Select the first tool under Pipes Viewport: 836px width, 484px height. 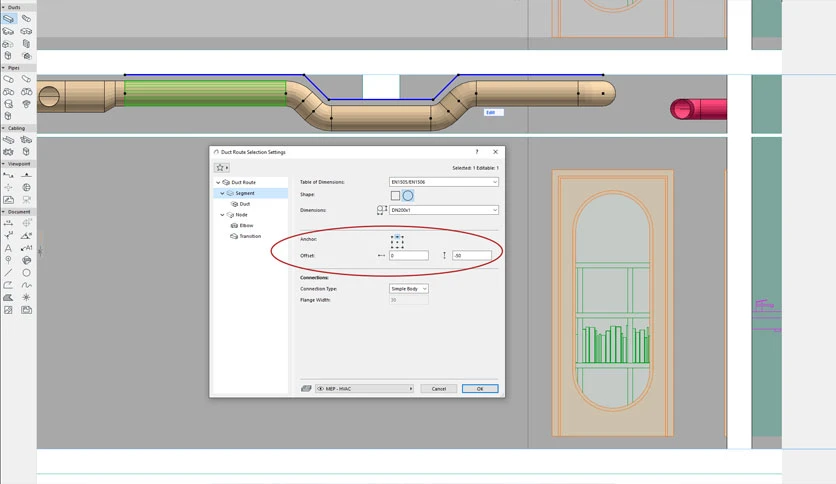(8, 79)
